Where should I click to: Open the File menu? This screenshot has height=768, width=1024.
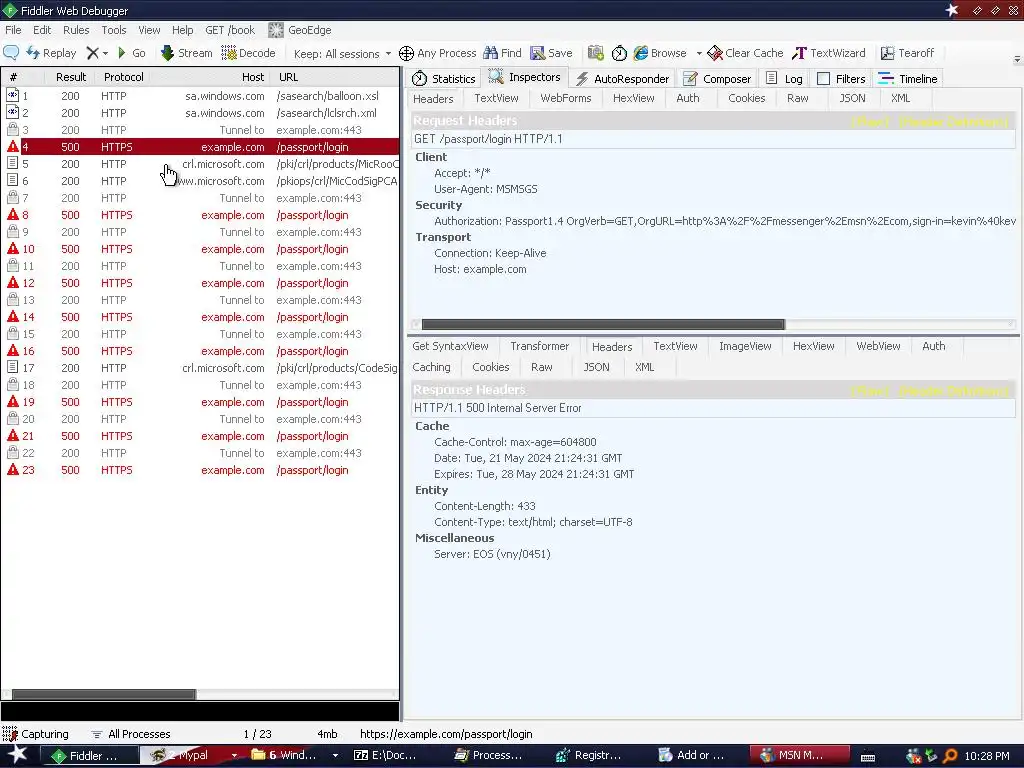[13, 30]
